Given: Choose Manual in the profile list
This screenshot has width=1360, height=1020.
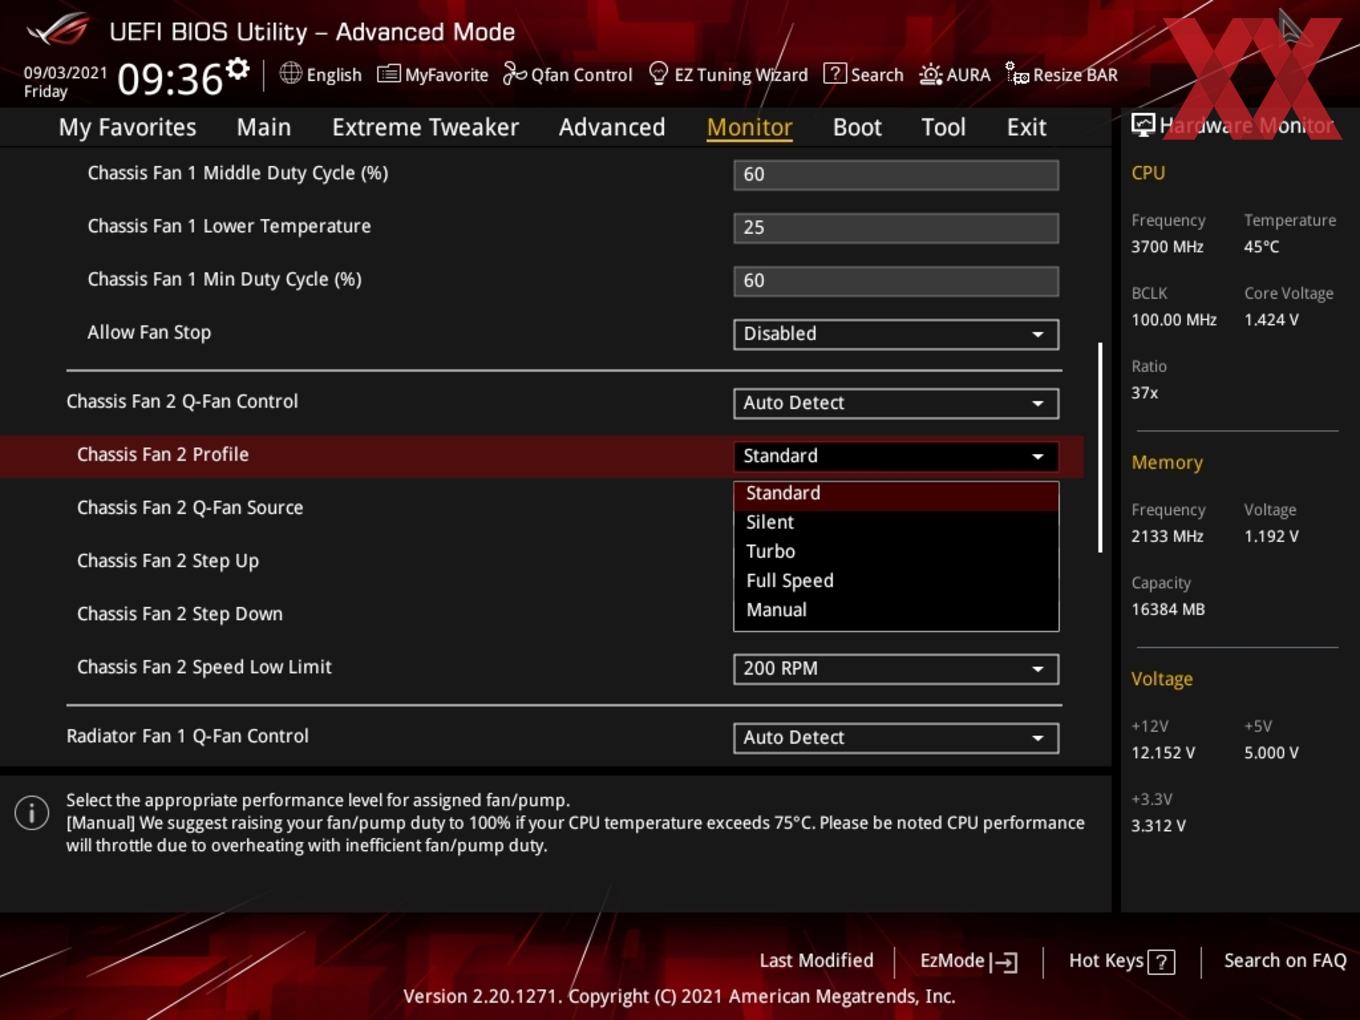Looking at the screenshot, I should click(896, 610).
